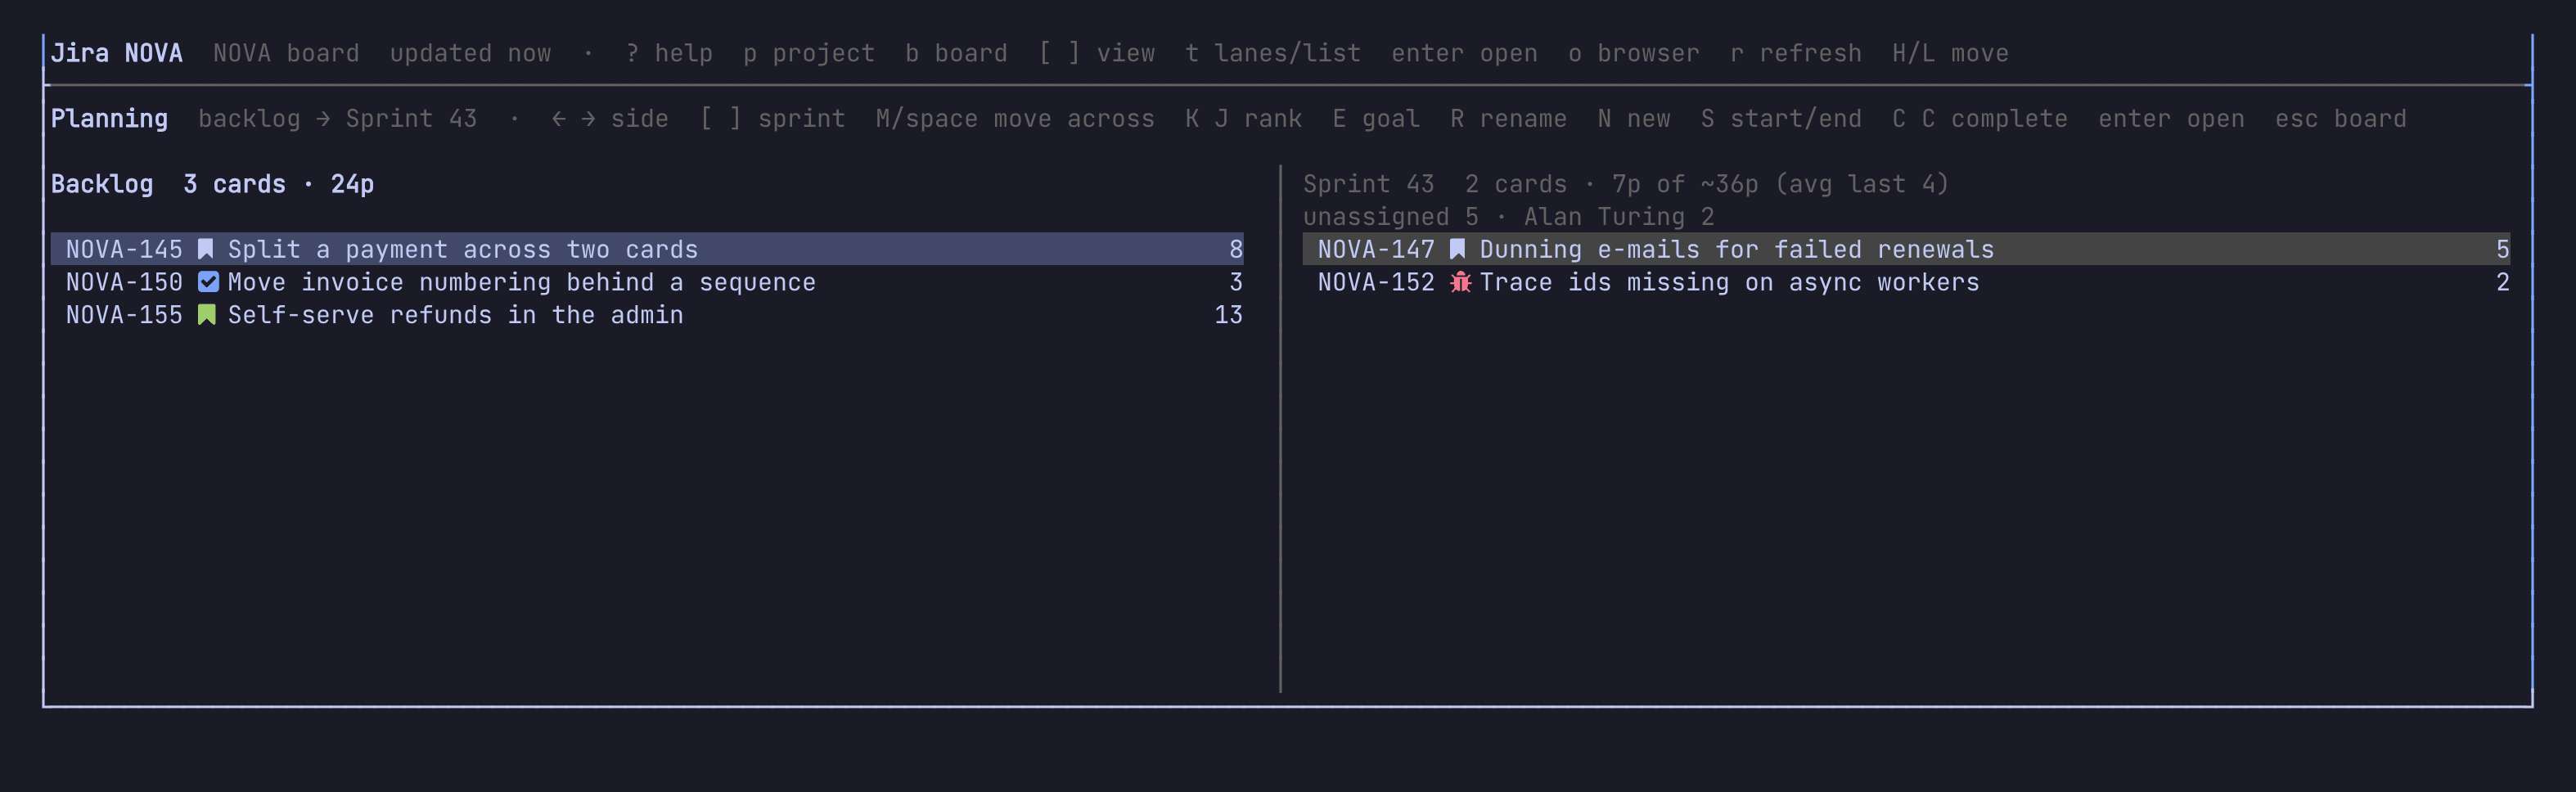Choose the 'p project' option in header
The width and height of the screenshot is (2576, 792).
click(809, 53)
